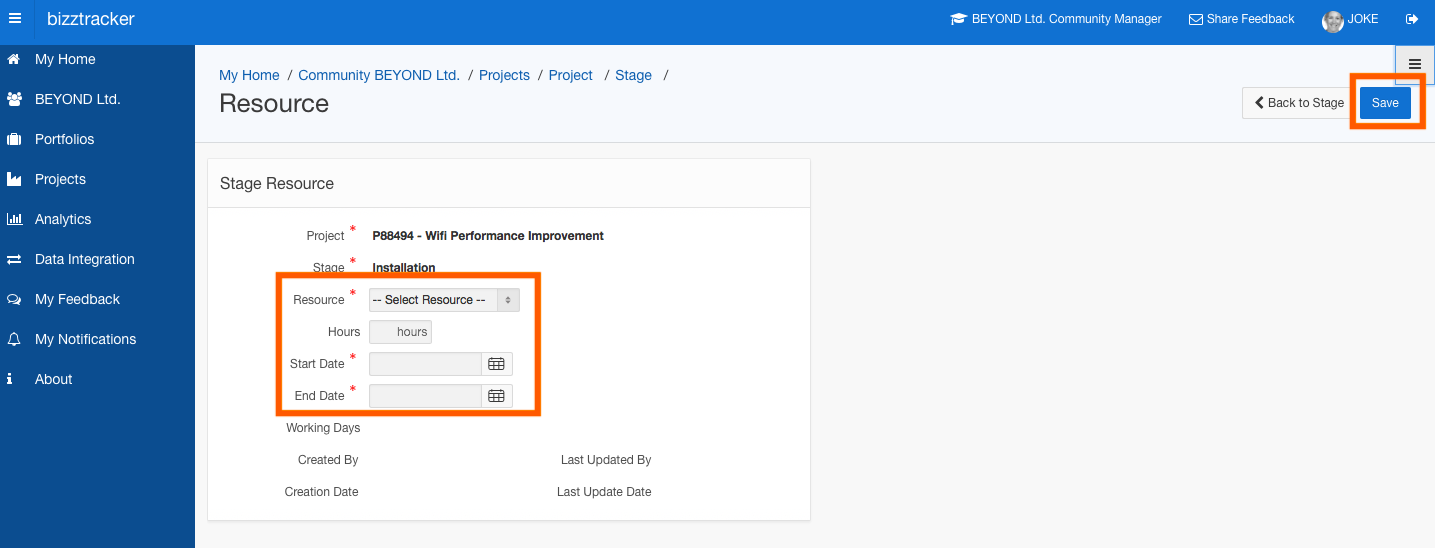Click the Portfolios briefcase icon
Viewport: 1435px width, 548px height.
click(14, 139)
